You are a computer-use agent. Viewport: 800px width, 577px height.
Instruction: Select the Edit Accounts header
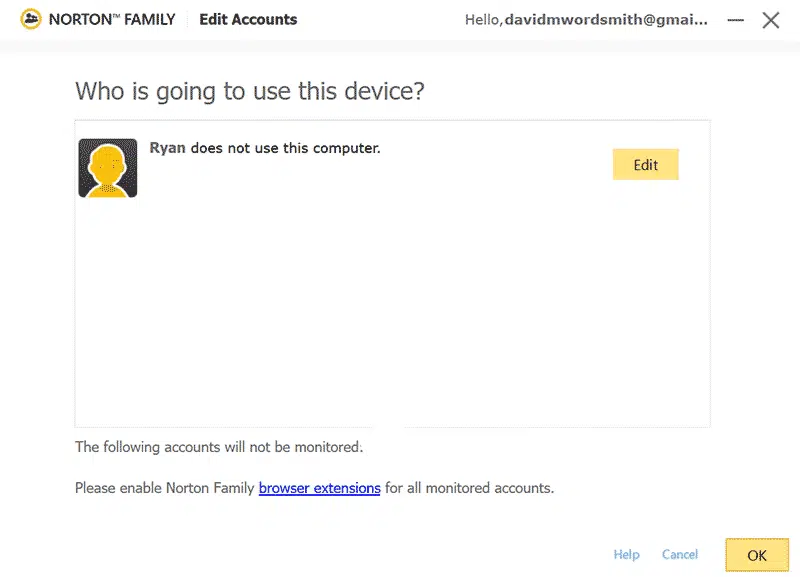(x=248, y=19)
